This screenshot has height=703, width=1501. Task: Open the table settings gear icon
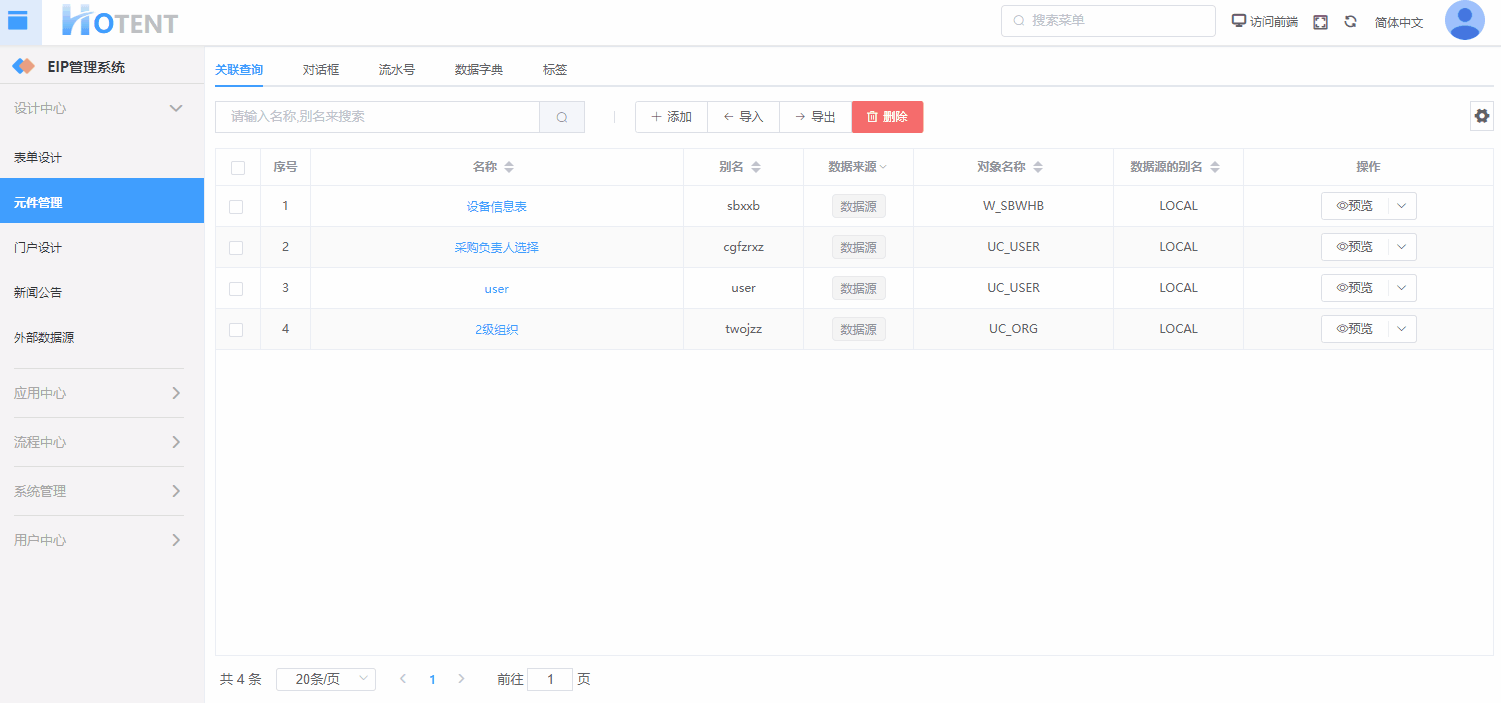pyautogui.click(x=1481, y=116)
